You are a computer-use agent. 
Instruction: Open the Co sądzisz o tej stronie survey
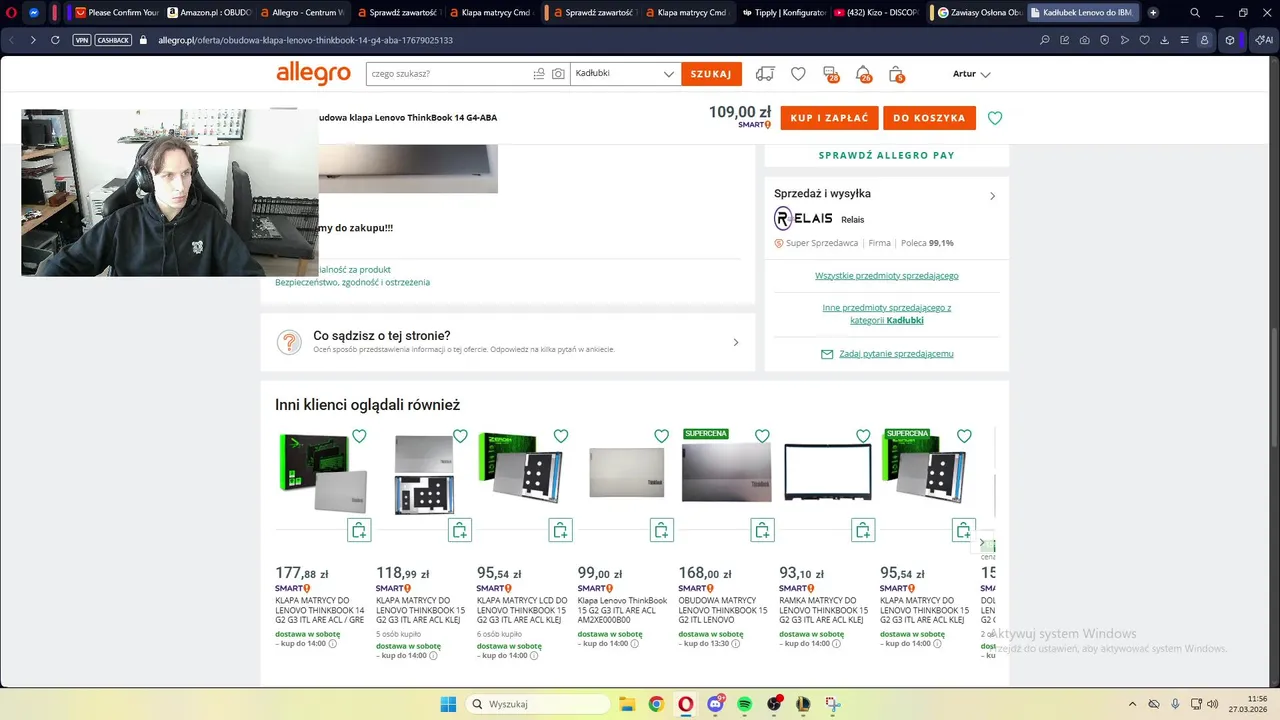(x=508, y=342)
